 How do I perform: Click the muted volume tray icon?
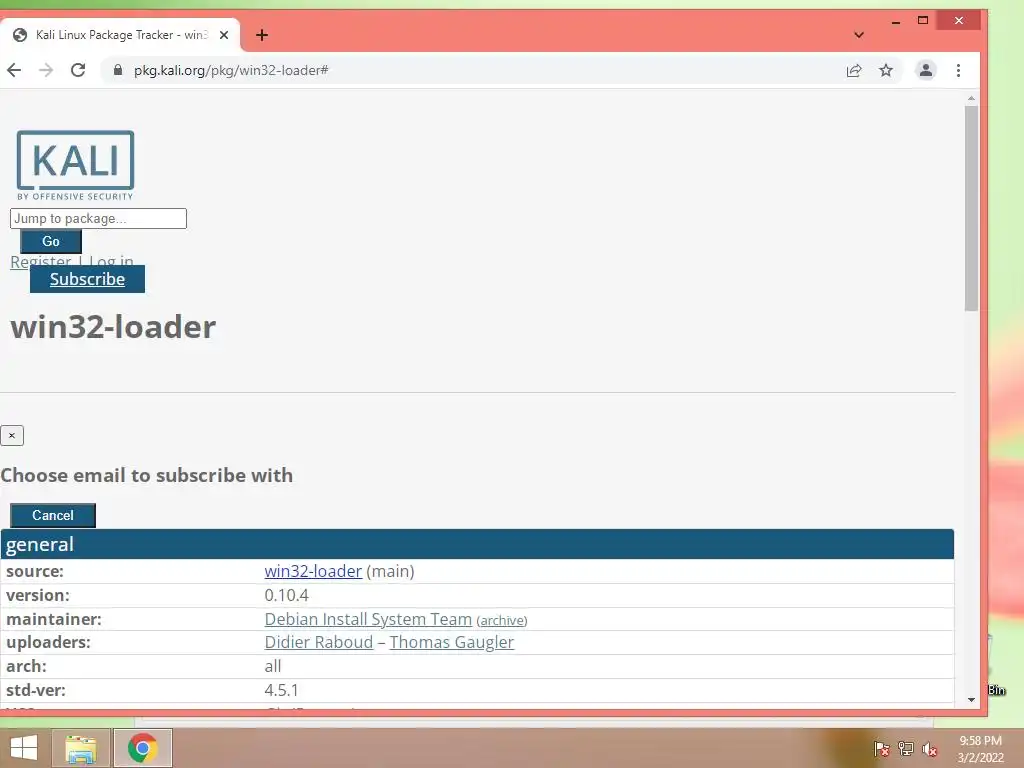pos(930,748)
